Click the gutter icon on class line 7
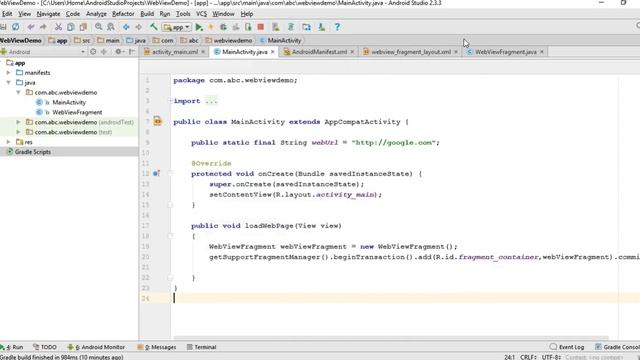 (158, 121)
